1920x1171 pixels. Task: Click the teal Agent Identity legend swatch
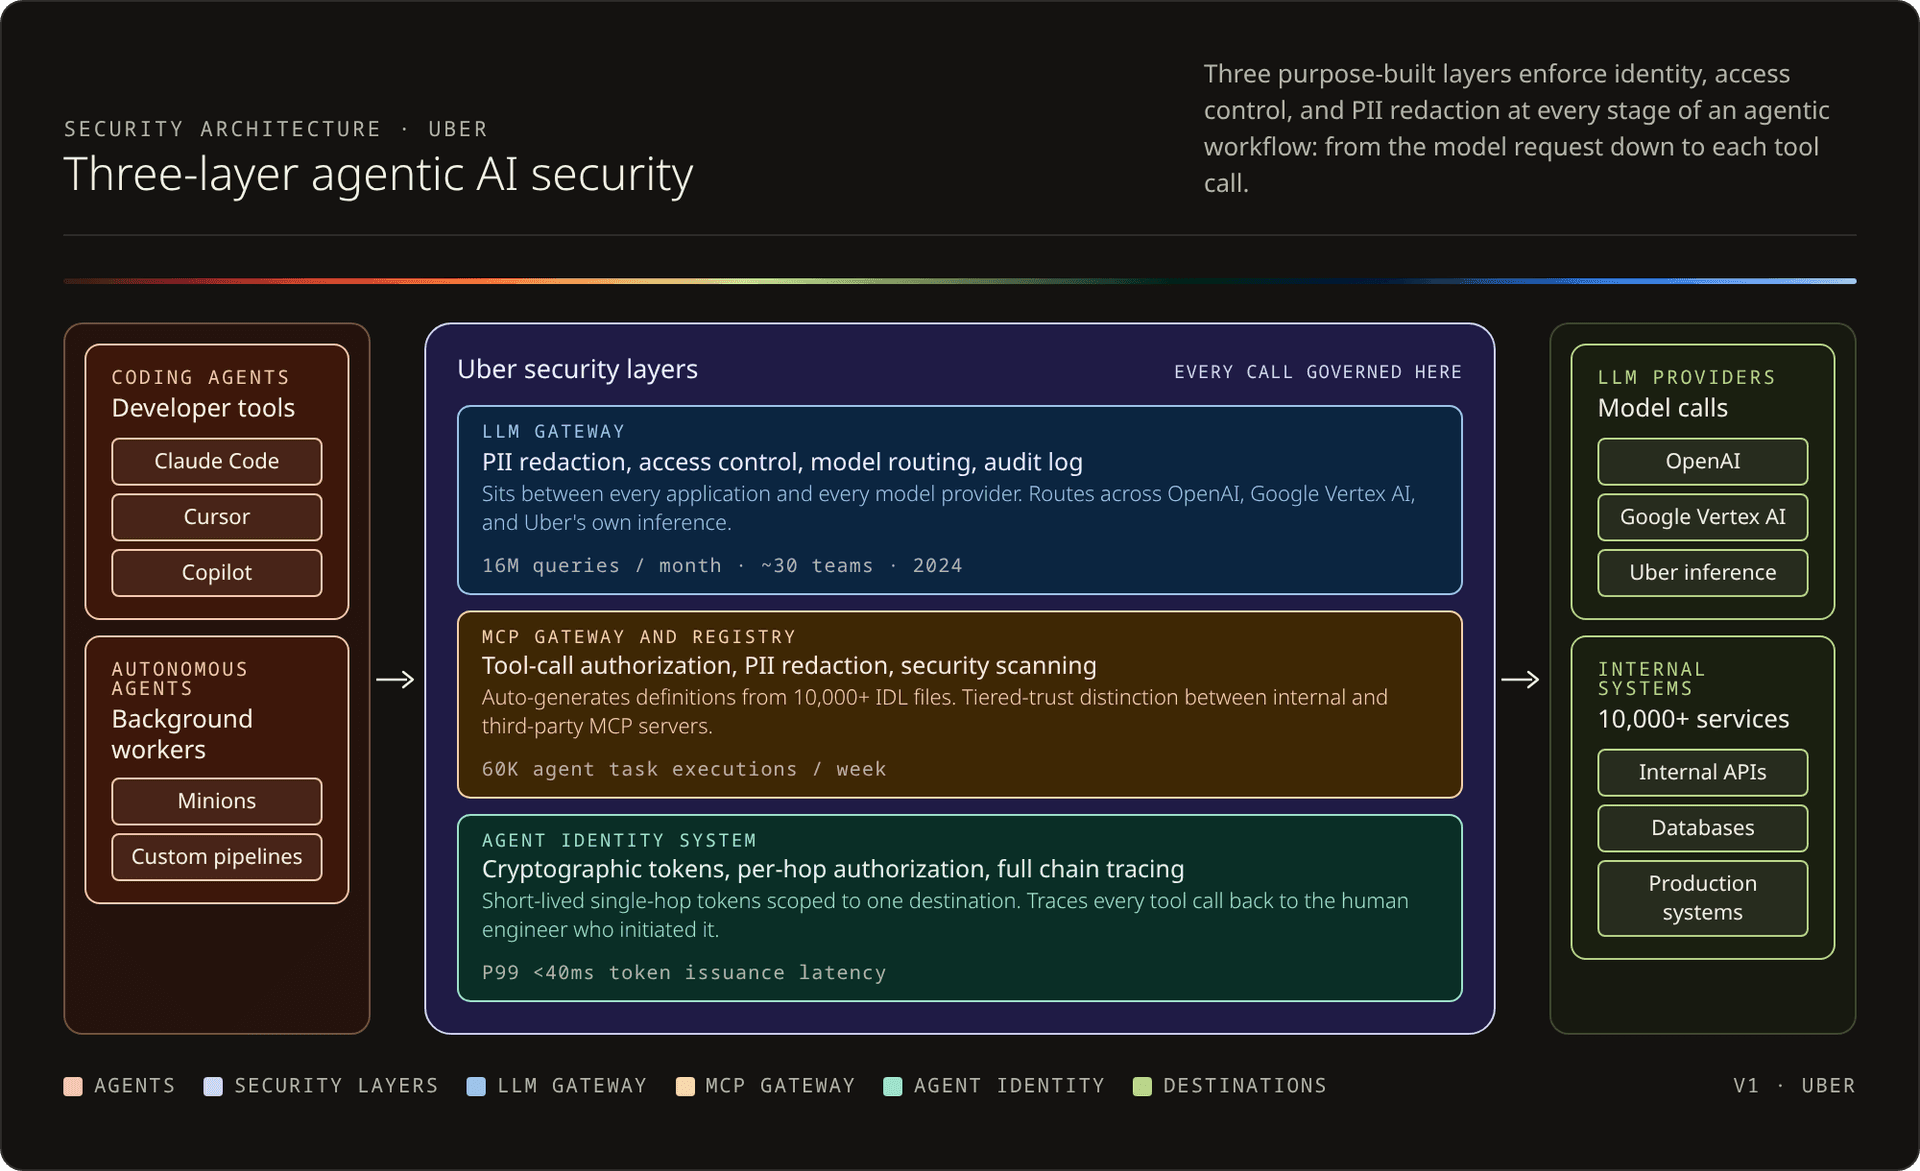point(893,1086)
